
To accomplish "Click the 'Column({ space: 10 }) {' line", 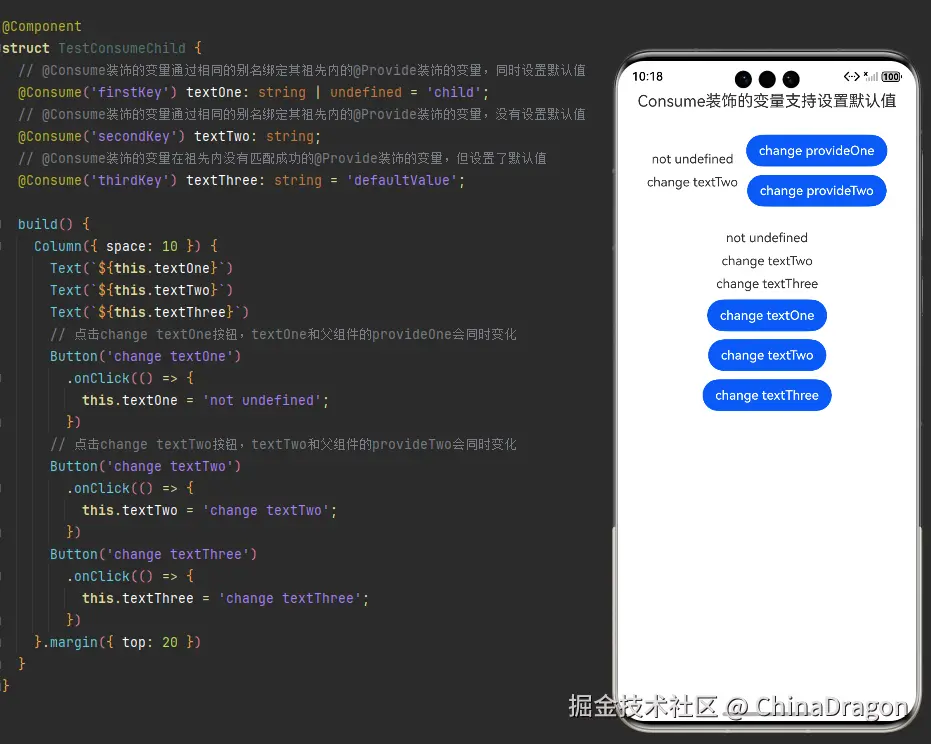I will (x=126, y=246).
